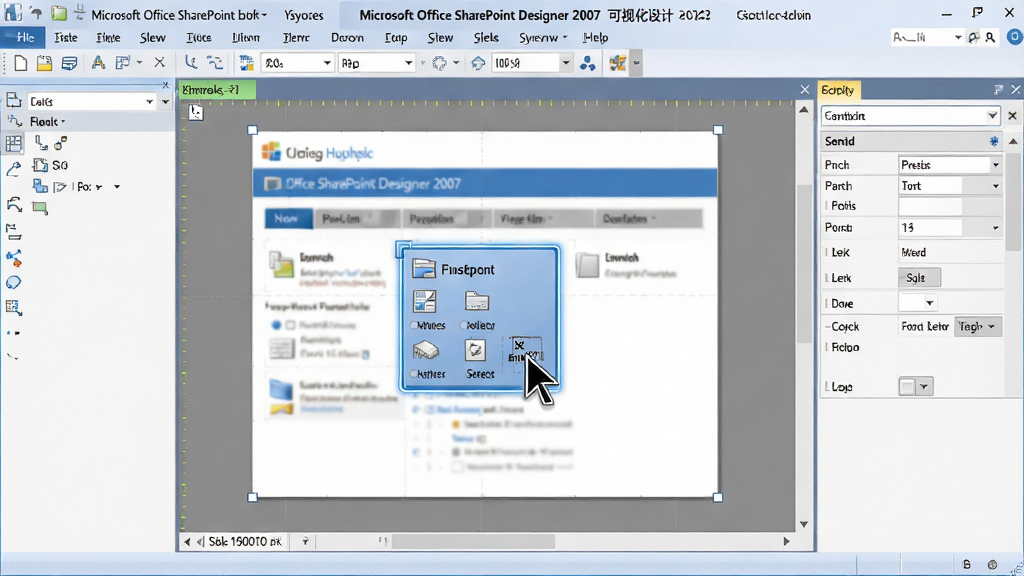Click the page corner icon at ruler origin
1024x576 pixels.
click(195, 112)
